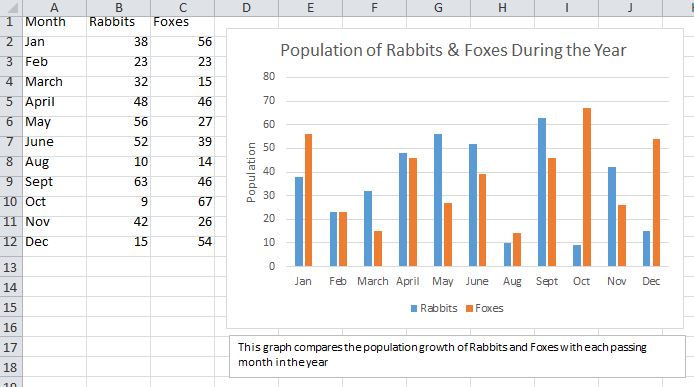Select the blue Rabbits bar for May
This screenshot has height=387, width=694.
438,200
